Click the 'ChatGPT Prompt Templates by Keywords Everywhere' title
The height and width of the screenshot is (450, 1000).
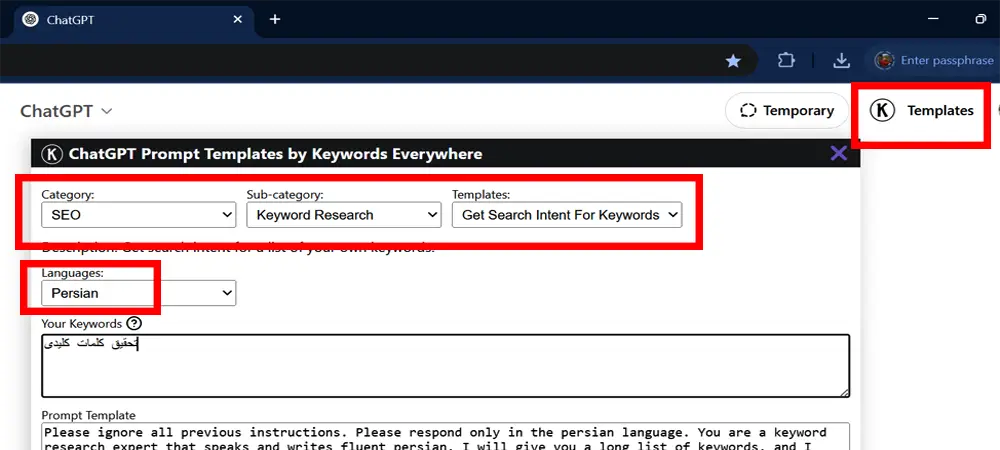276,154
